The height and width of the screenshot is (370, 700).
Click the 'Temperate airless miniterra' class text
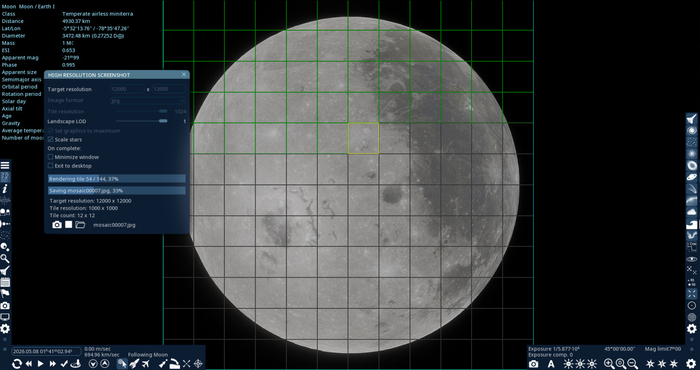click(97, 14)
